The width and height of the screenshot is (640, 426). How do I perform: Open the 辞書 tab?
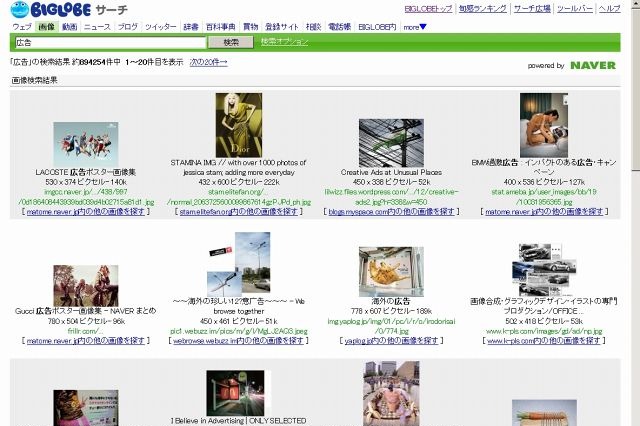pos(191,27)
